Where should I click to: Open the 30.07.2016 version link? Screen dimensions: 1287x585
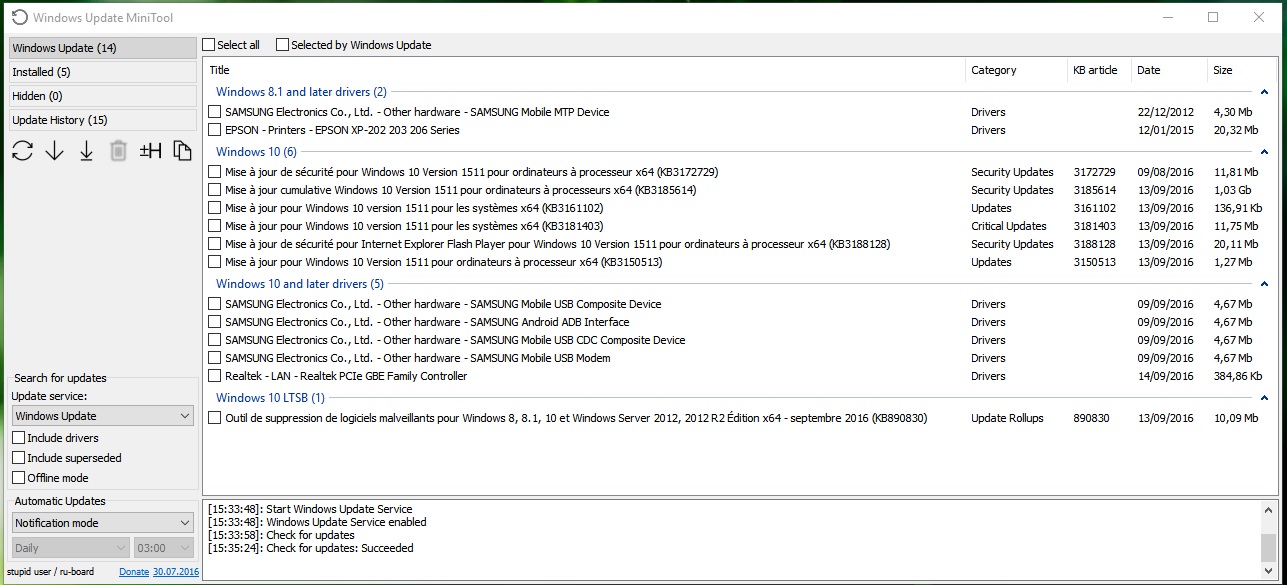point(176,572)
